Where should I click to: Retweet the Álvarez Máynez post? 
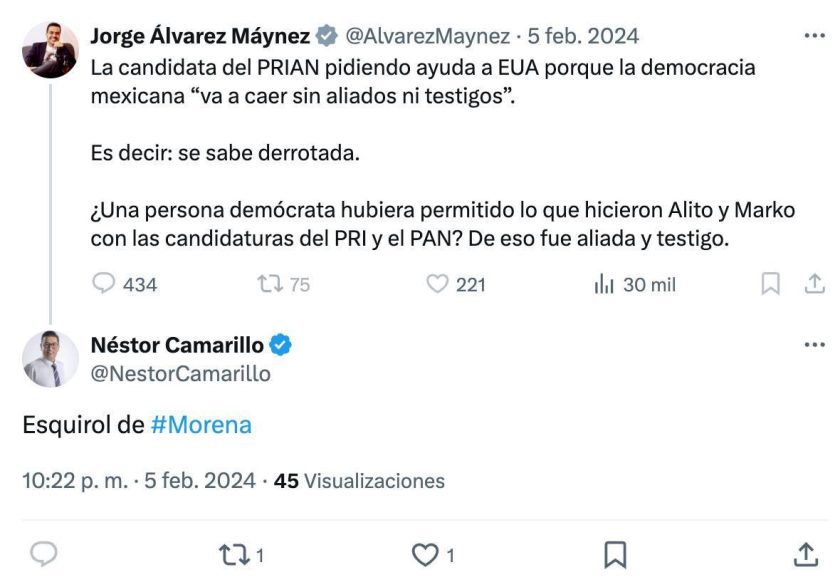270,284
